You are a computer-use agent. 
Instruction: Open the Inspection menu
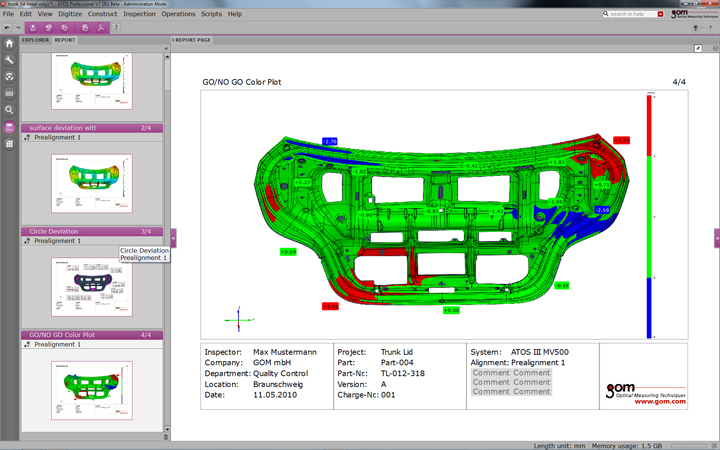point(139,14)
